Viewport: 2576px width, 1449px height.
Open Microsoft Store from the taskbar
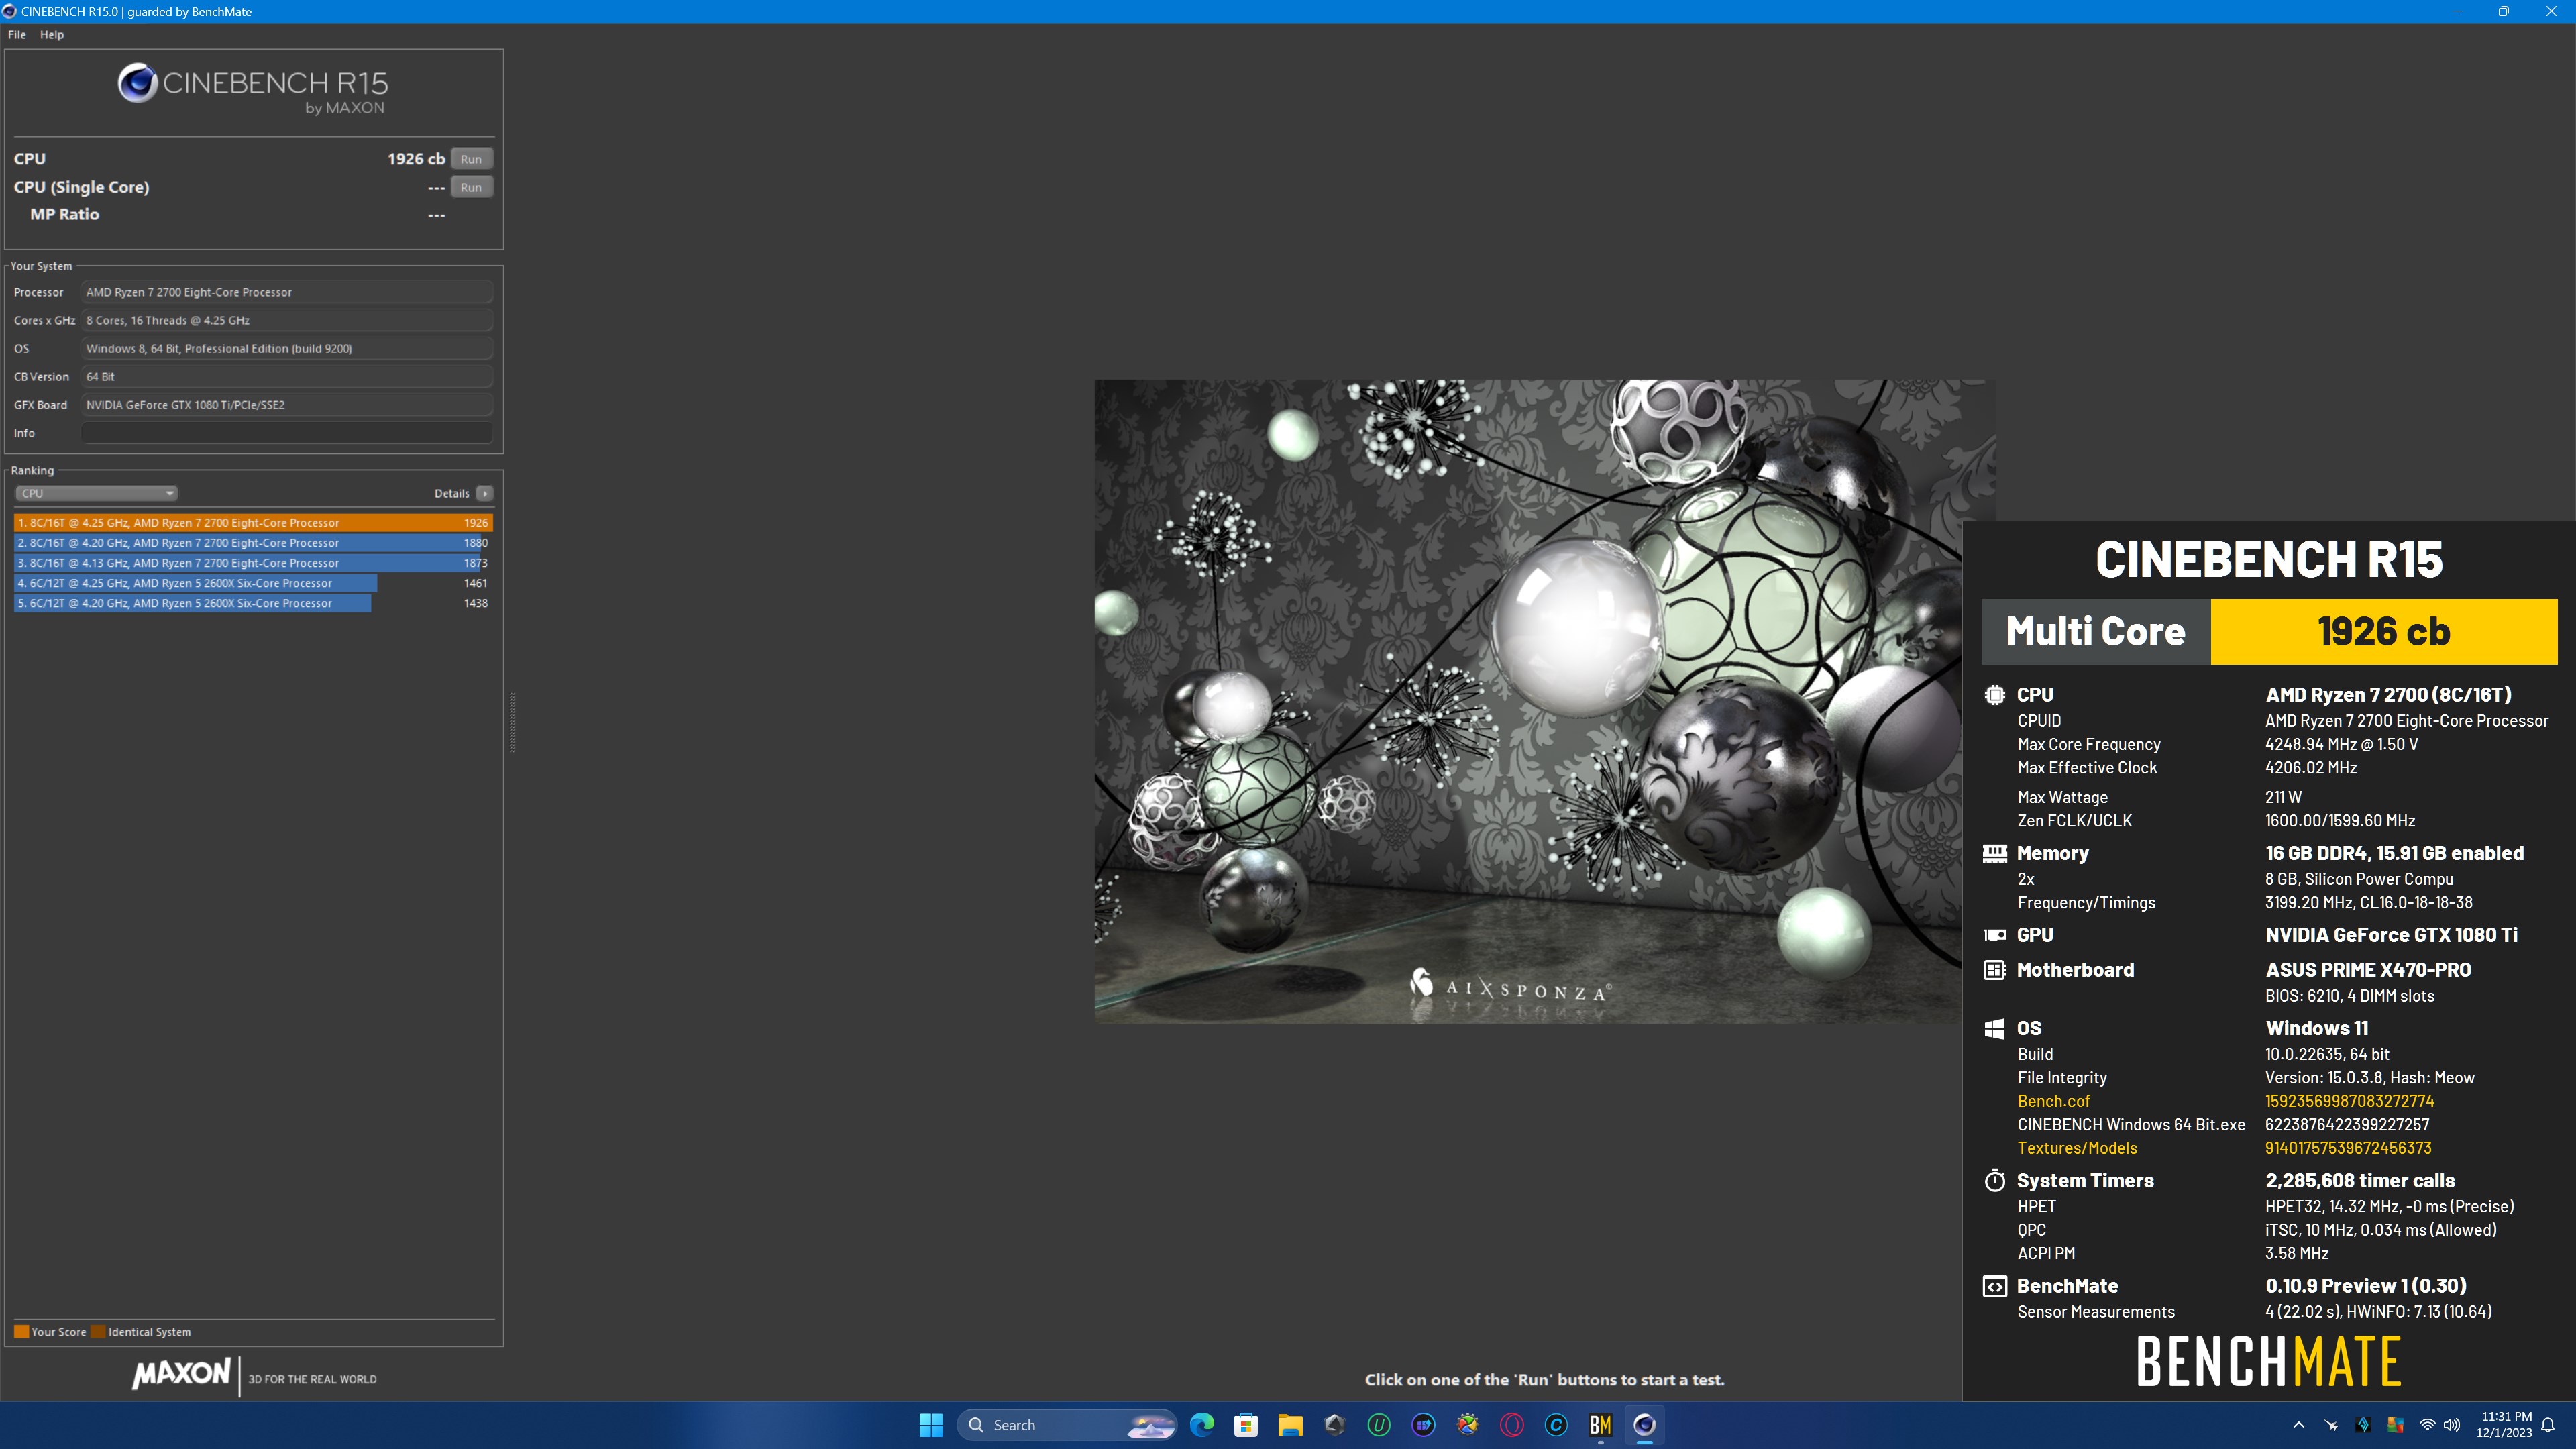coord(1245,1425)
